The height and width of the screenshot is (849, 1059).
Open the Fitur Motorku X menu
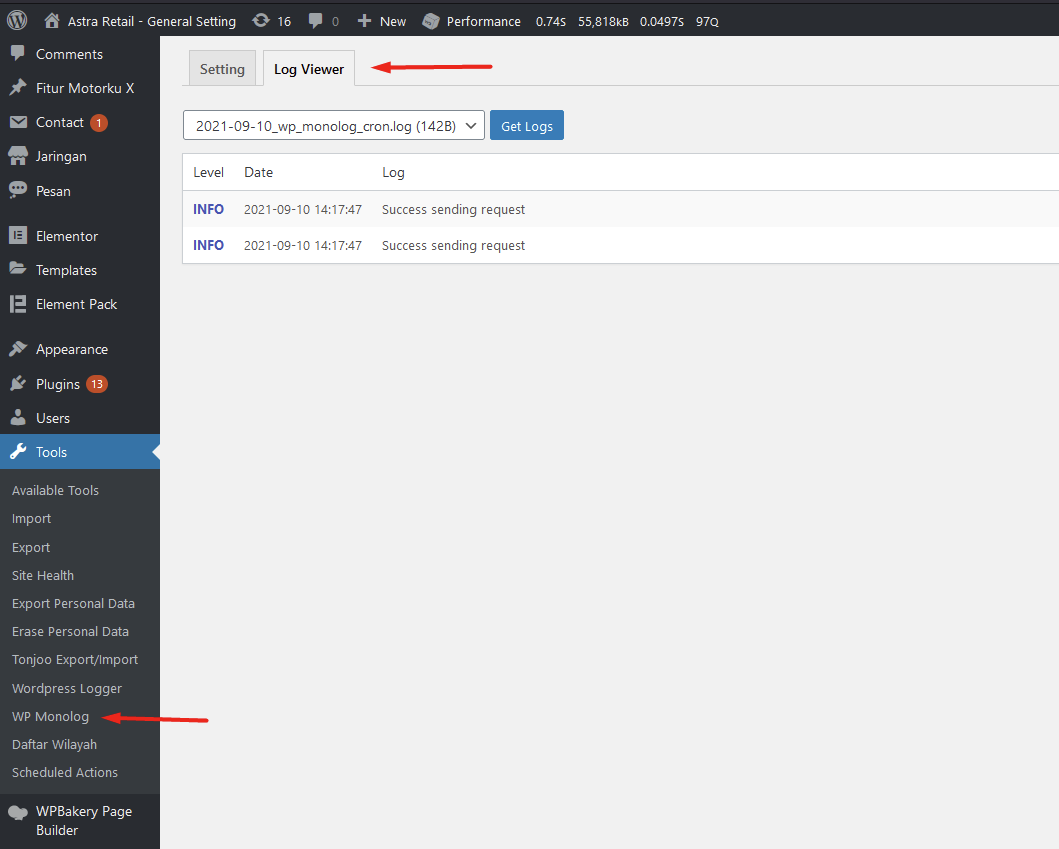[85, 88]
